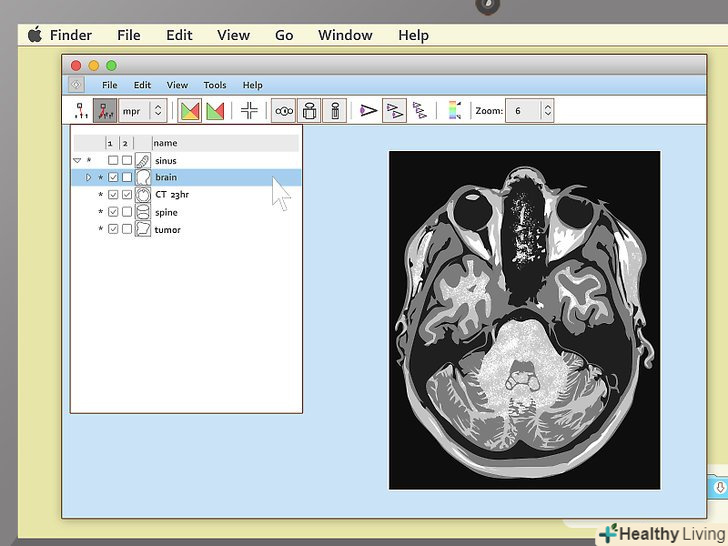Click the red landmark points tool icon
This screenshot has width=728, height=546.
click(104, 111)
